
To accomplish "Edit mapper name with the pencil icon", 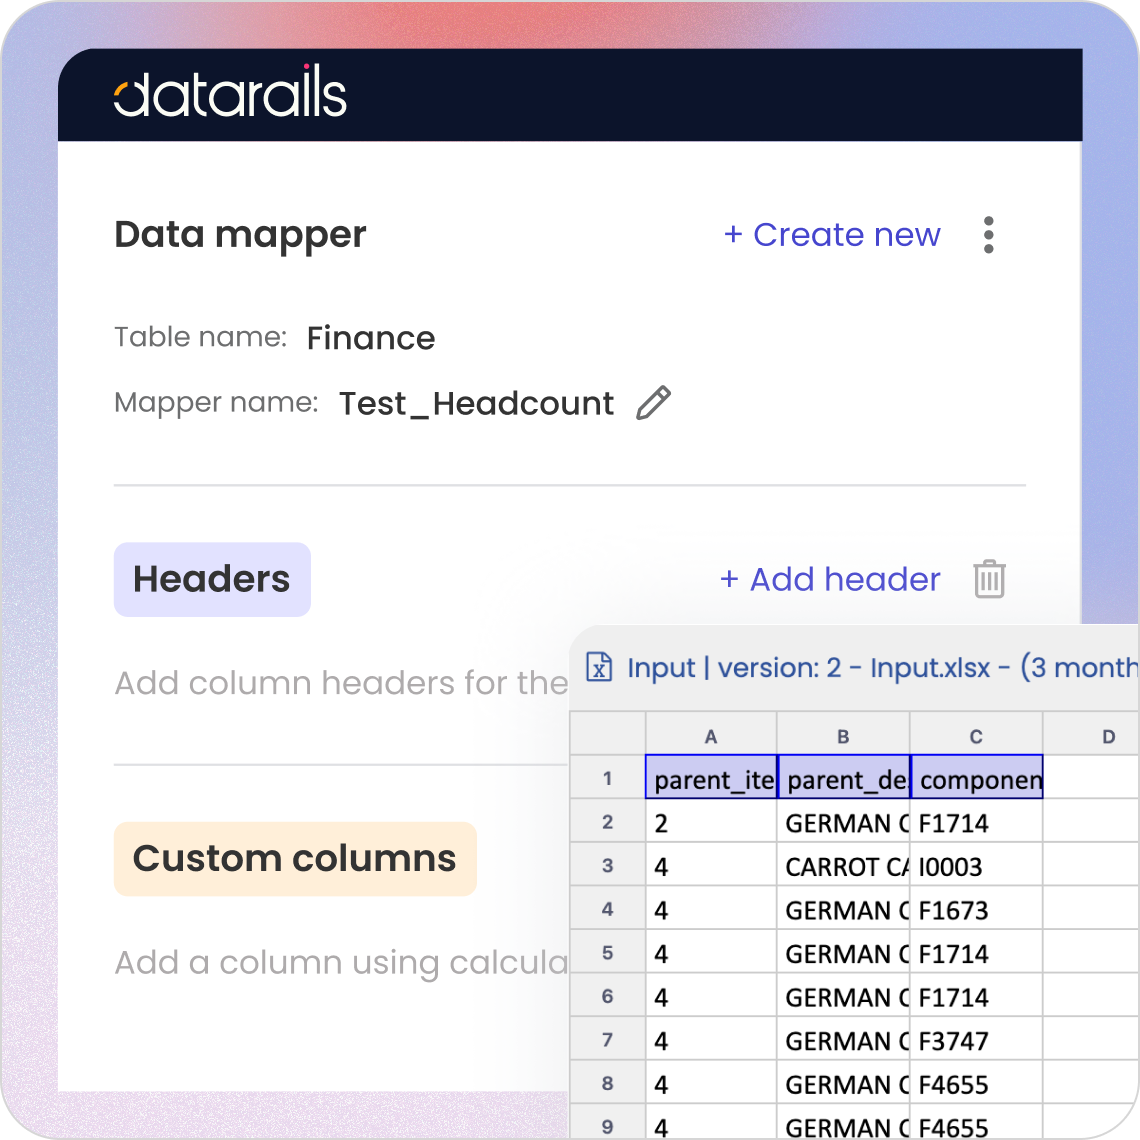I will pyautogui.click(x=653, y=403).
